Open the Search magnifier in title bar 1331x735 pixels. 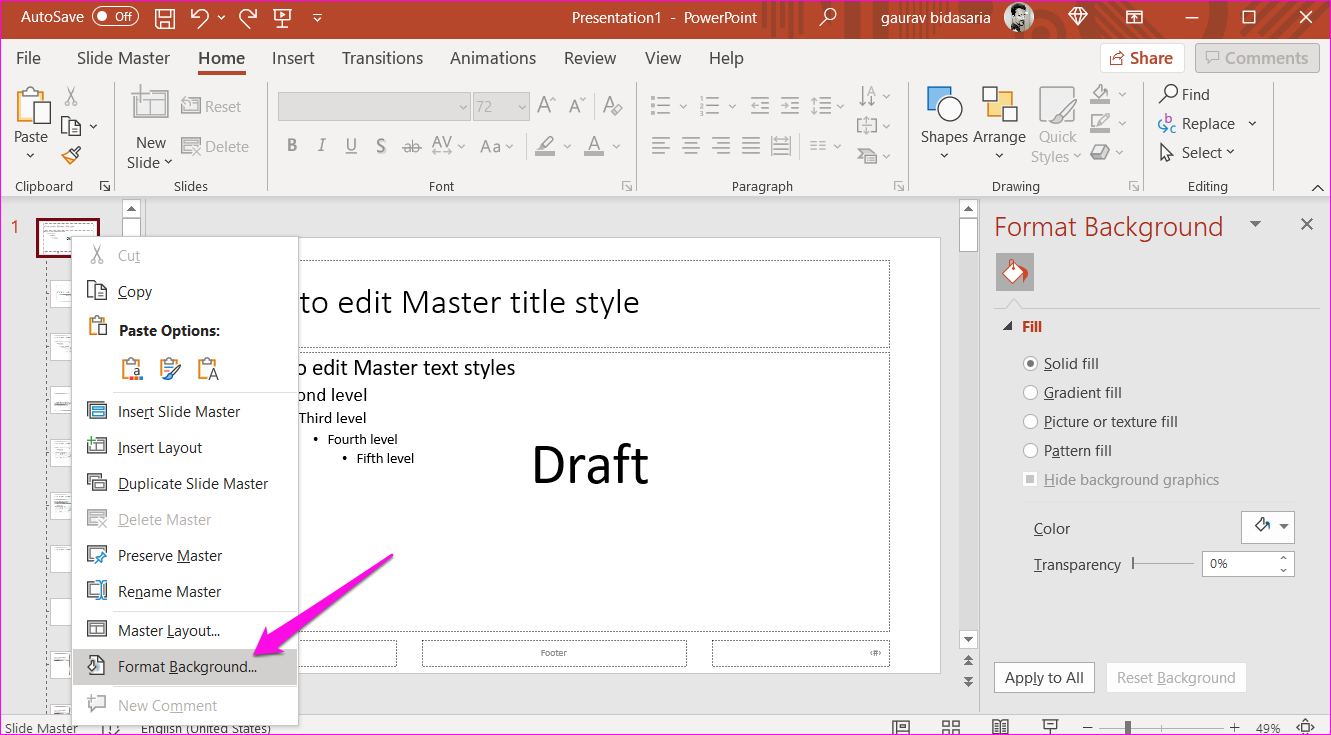[x=827, y=17]
